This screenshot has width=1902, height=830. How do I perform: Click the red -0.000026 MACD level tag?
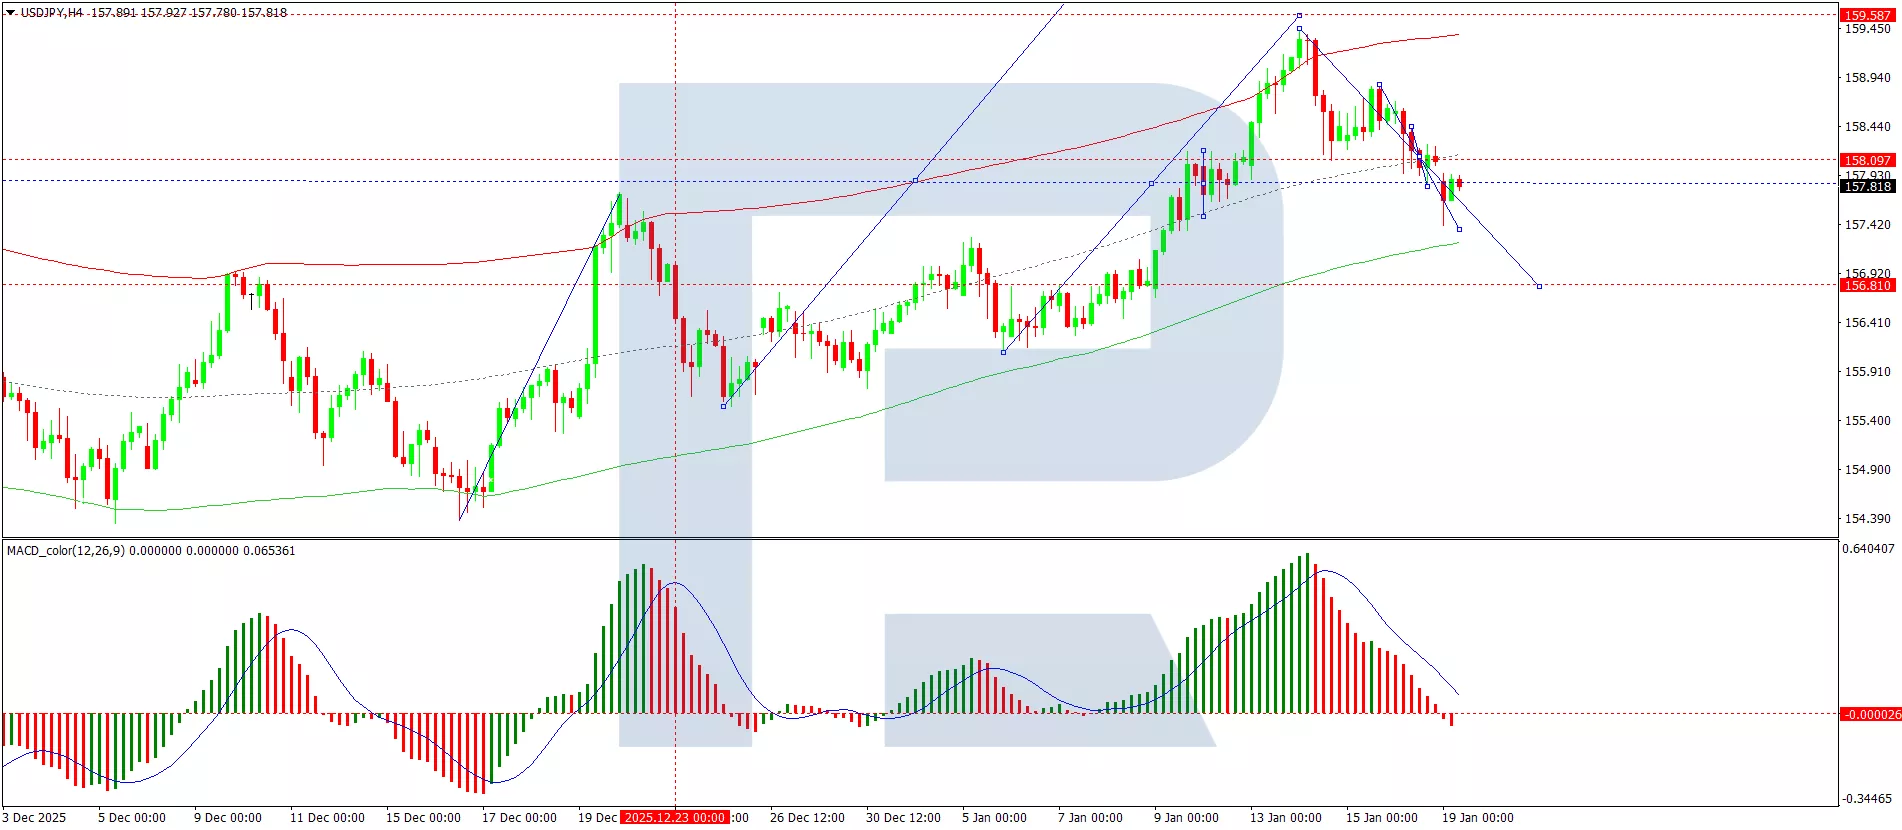[1870, 714]
